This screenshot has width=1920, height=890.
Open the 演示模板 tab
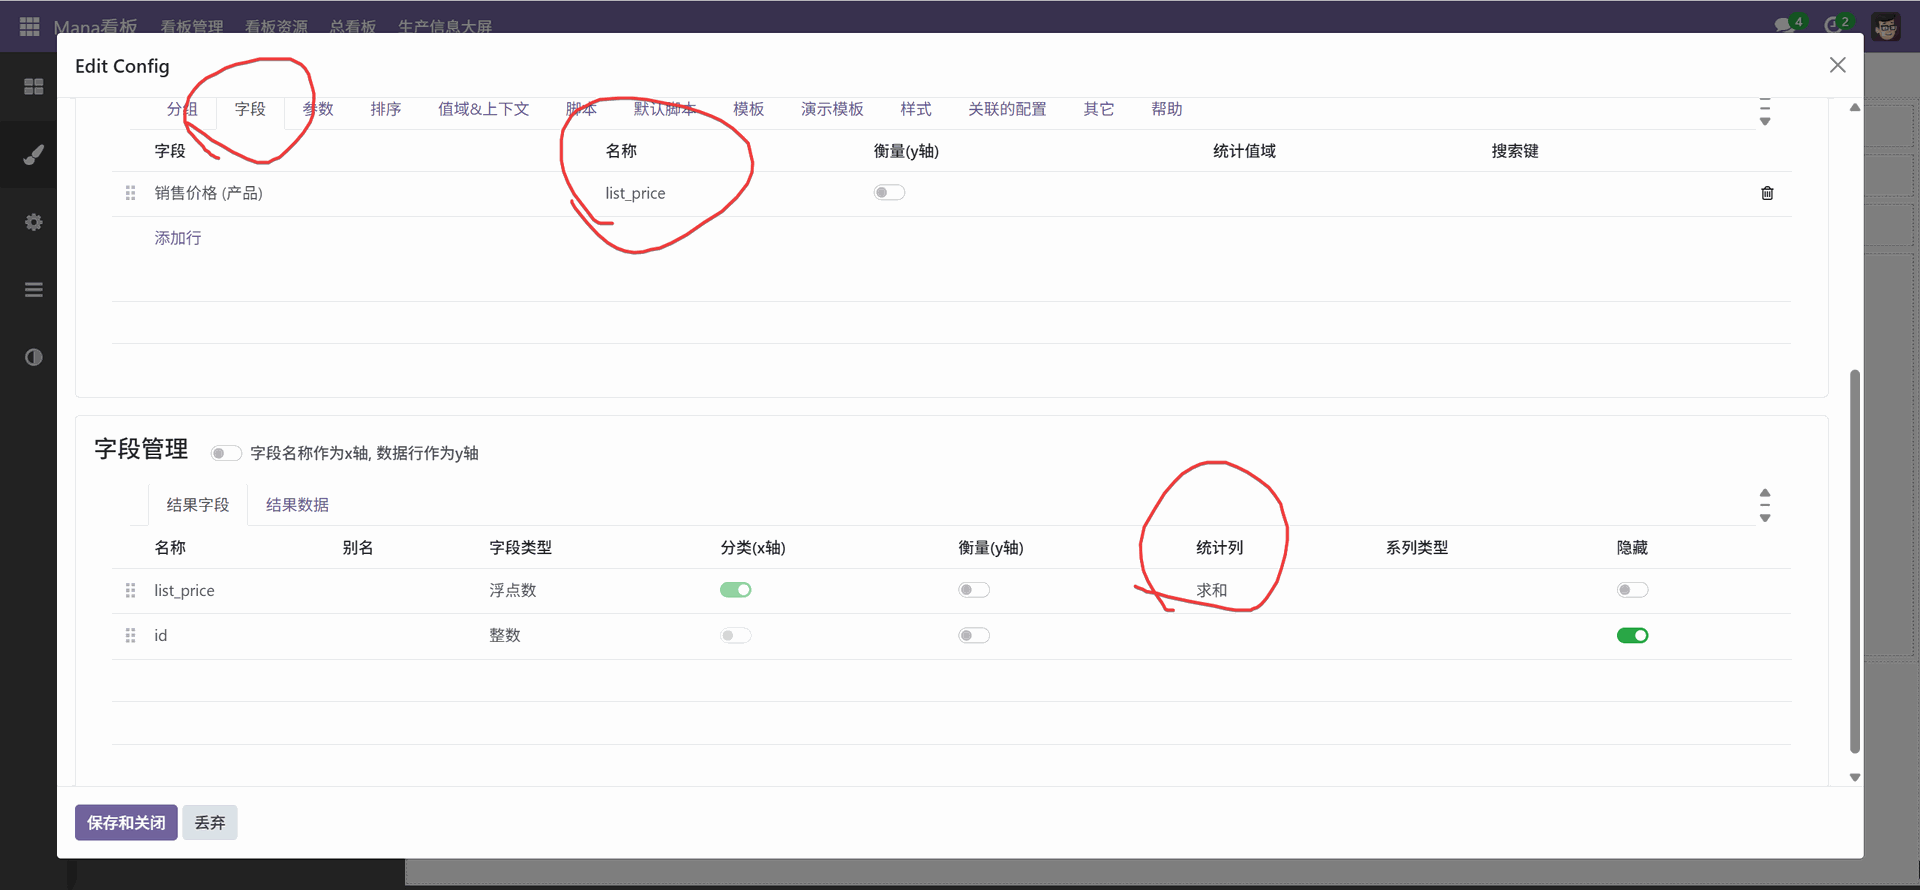832,109
